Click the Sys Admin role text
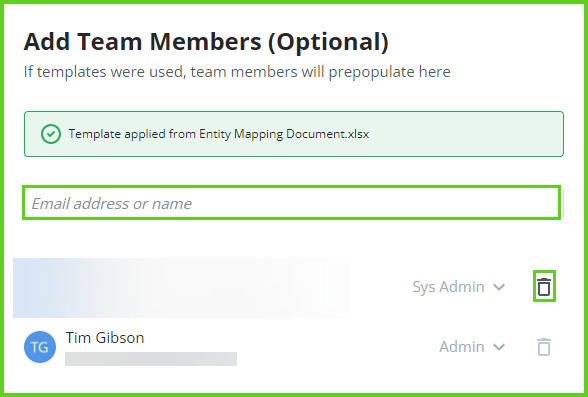Image resolution: width=588 pixels, height=397 pixels. [448, 287]
